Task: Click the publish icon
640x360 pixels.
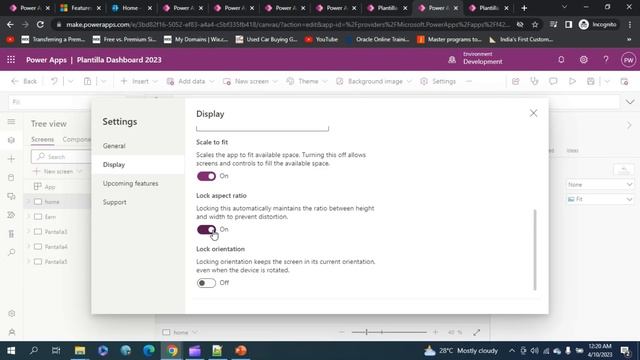Action: coord(624,82)
